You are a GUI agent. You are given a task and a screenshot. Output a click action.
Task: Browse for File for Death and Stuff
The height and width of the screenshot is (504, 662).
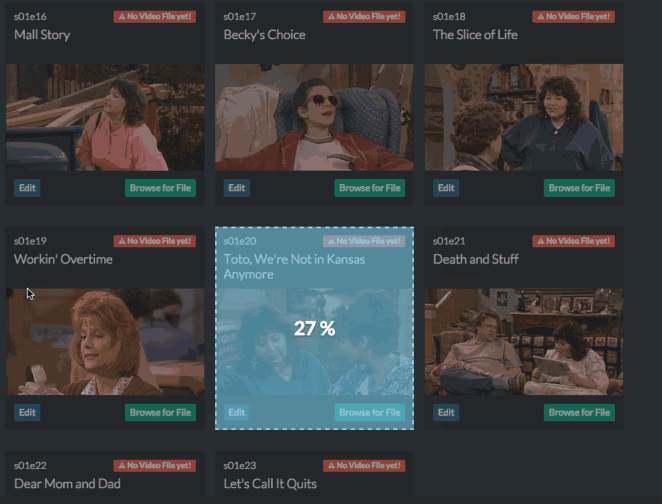(x=579, y=412)
